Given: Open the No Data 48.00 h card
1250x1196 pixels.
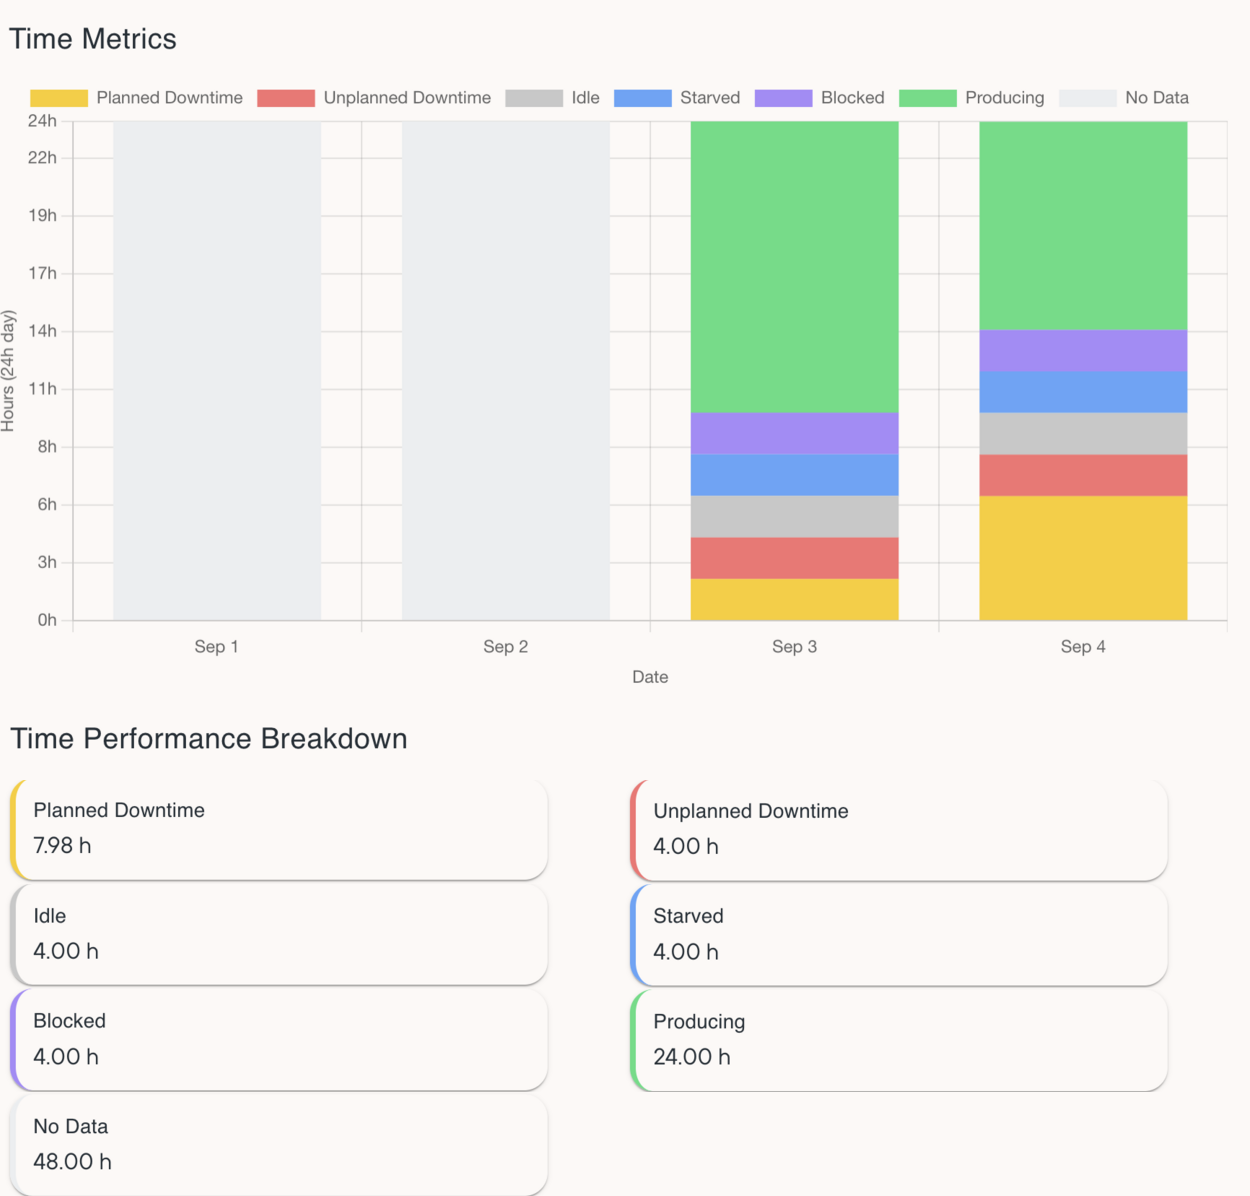Looking at the screenshot, I should click(279, 1145).
